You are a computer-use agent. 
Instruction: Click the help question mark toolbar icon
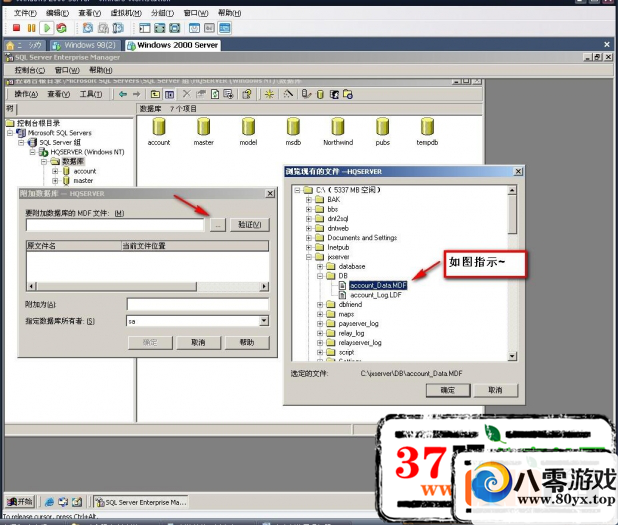tap(247, 94)
